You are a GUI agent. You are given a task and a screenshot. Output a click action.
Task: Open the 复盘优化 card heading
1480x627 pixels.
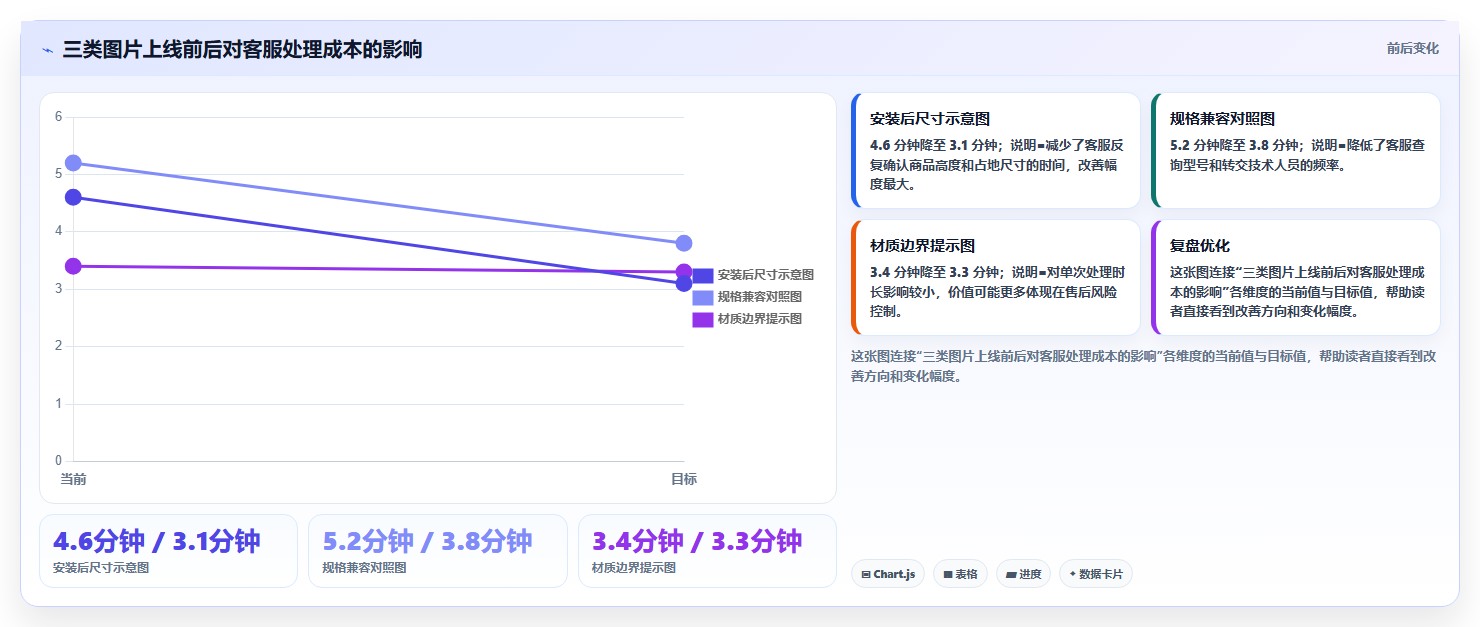tap(1200, 246)
